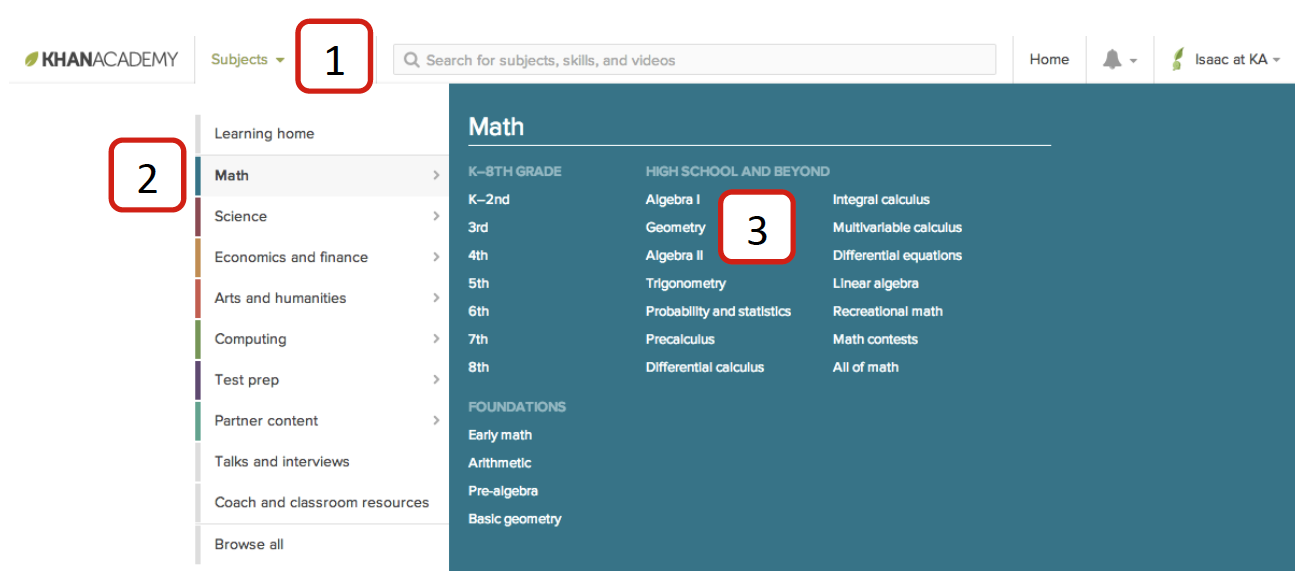The height and width of the screenshot is (576, 1301).
Task: Expand the Math submenu chevron
Action: coord(436,175)
